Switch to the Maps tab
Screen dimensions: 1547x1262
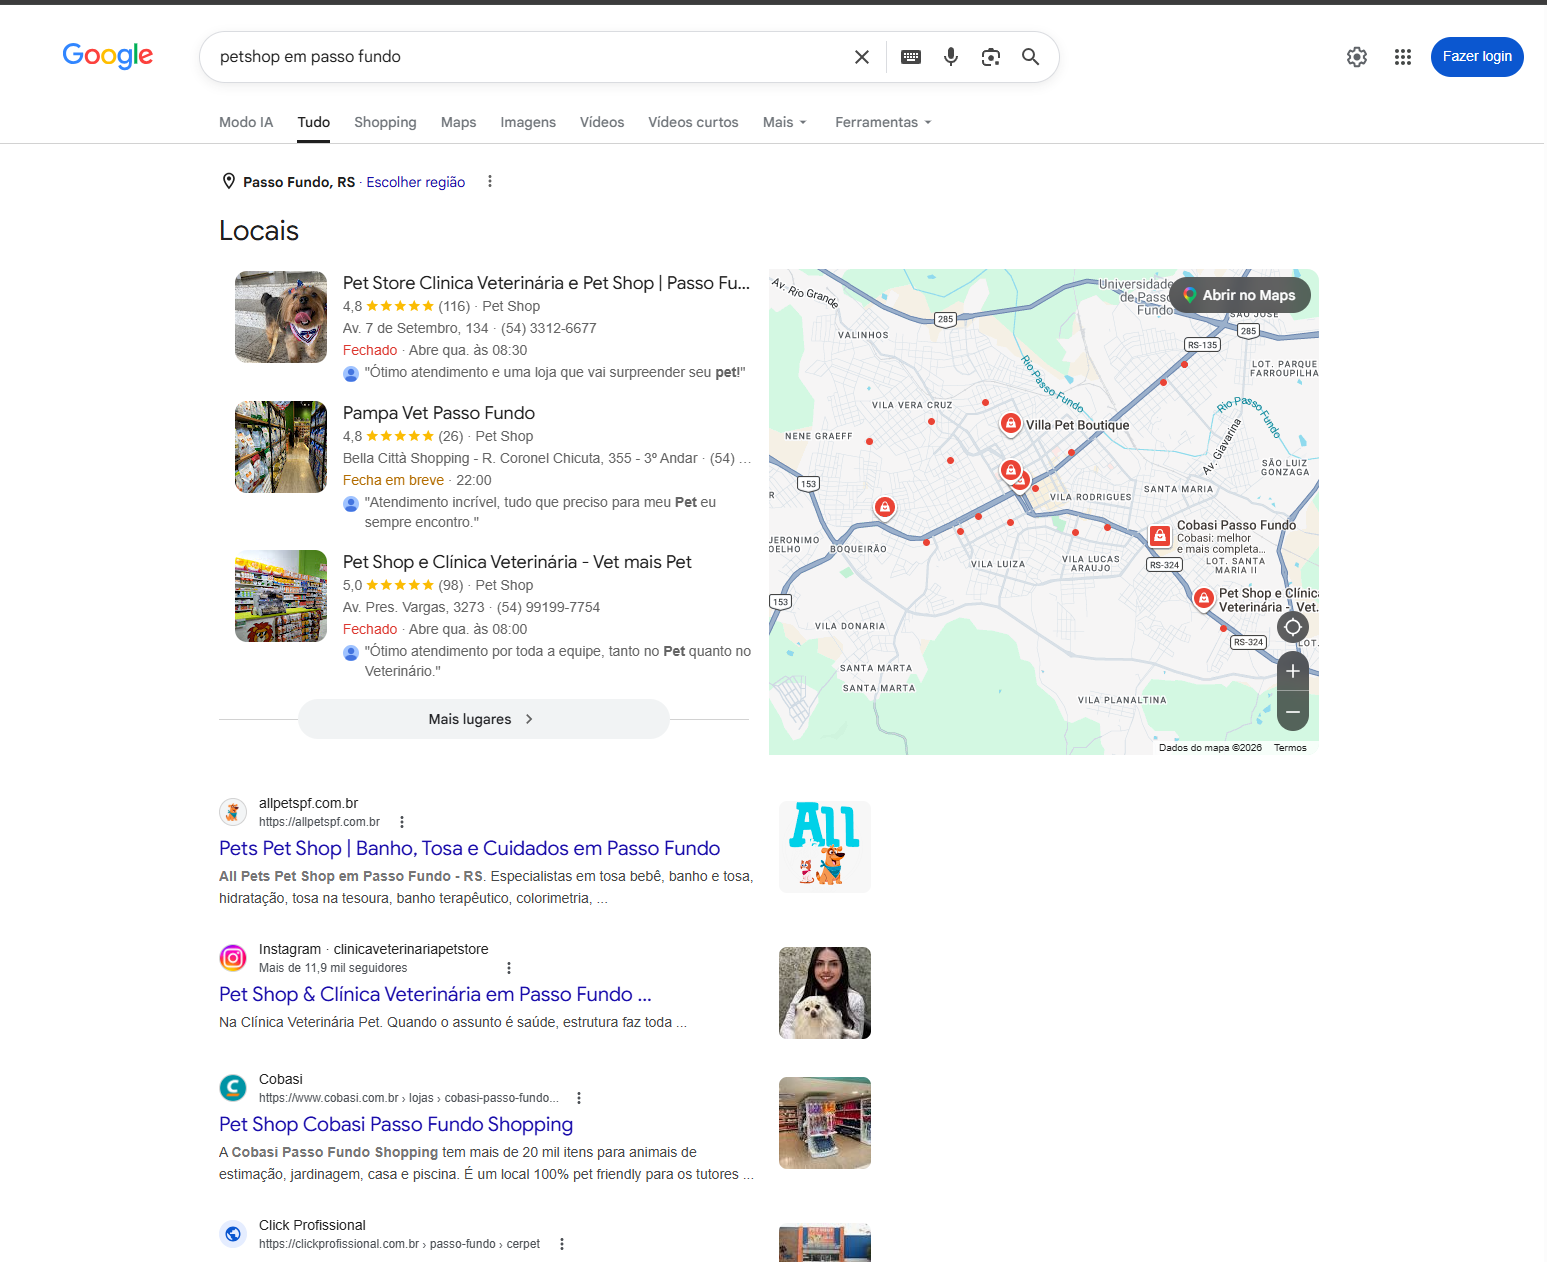pos(458,122)
